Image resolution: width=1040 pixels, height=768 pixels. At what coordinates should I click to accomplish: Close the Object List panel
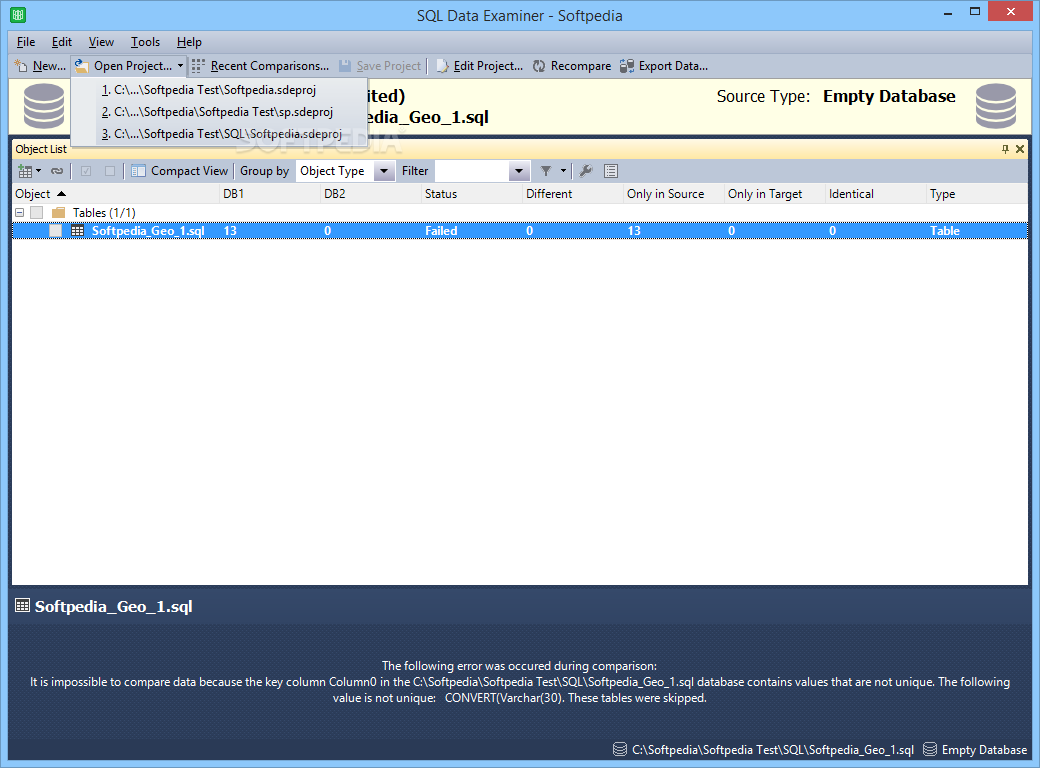(x=1020, y=149)
